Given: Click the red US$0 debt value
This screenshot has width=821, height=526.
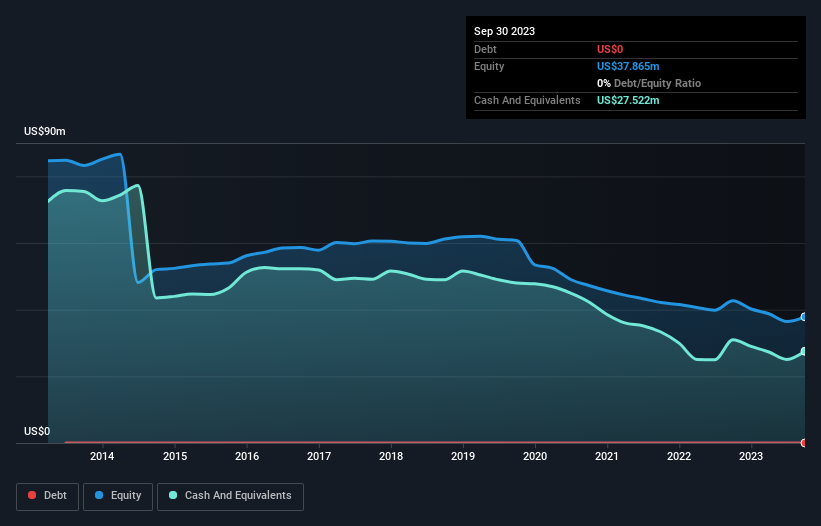Looking at the screenshot, I should (610, 49).
